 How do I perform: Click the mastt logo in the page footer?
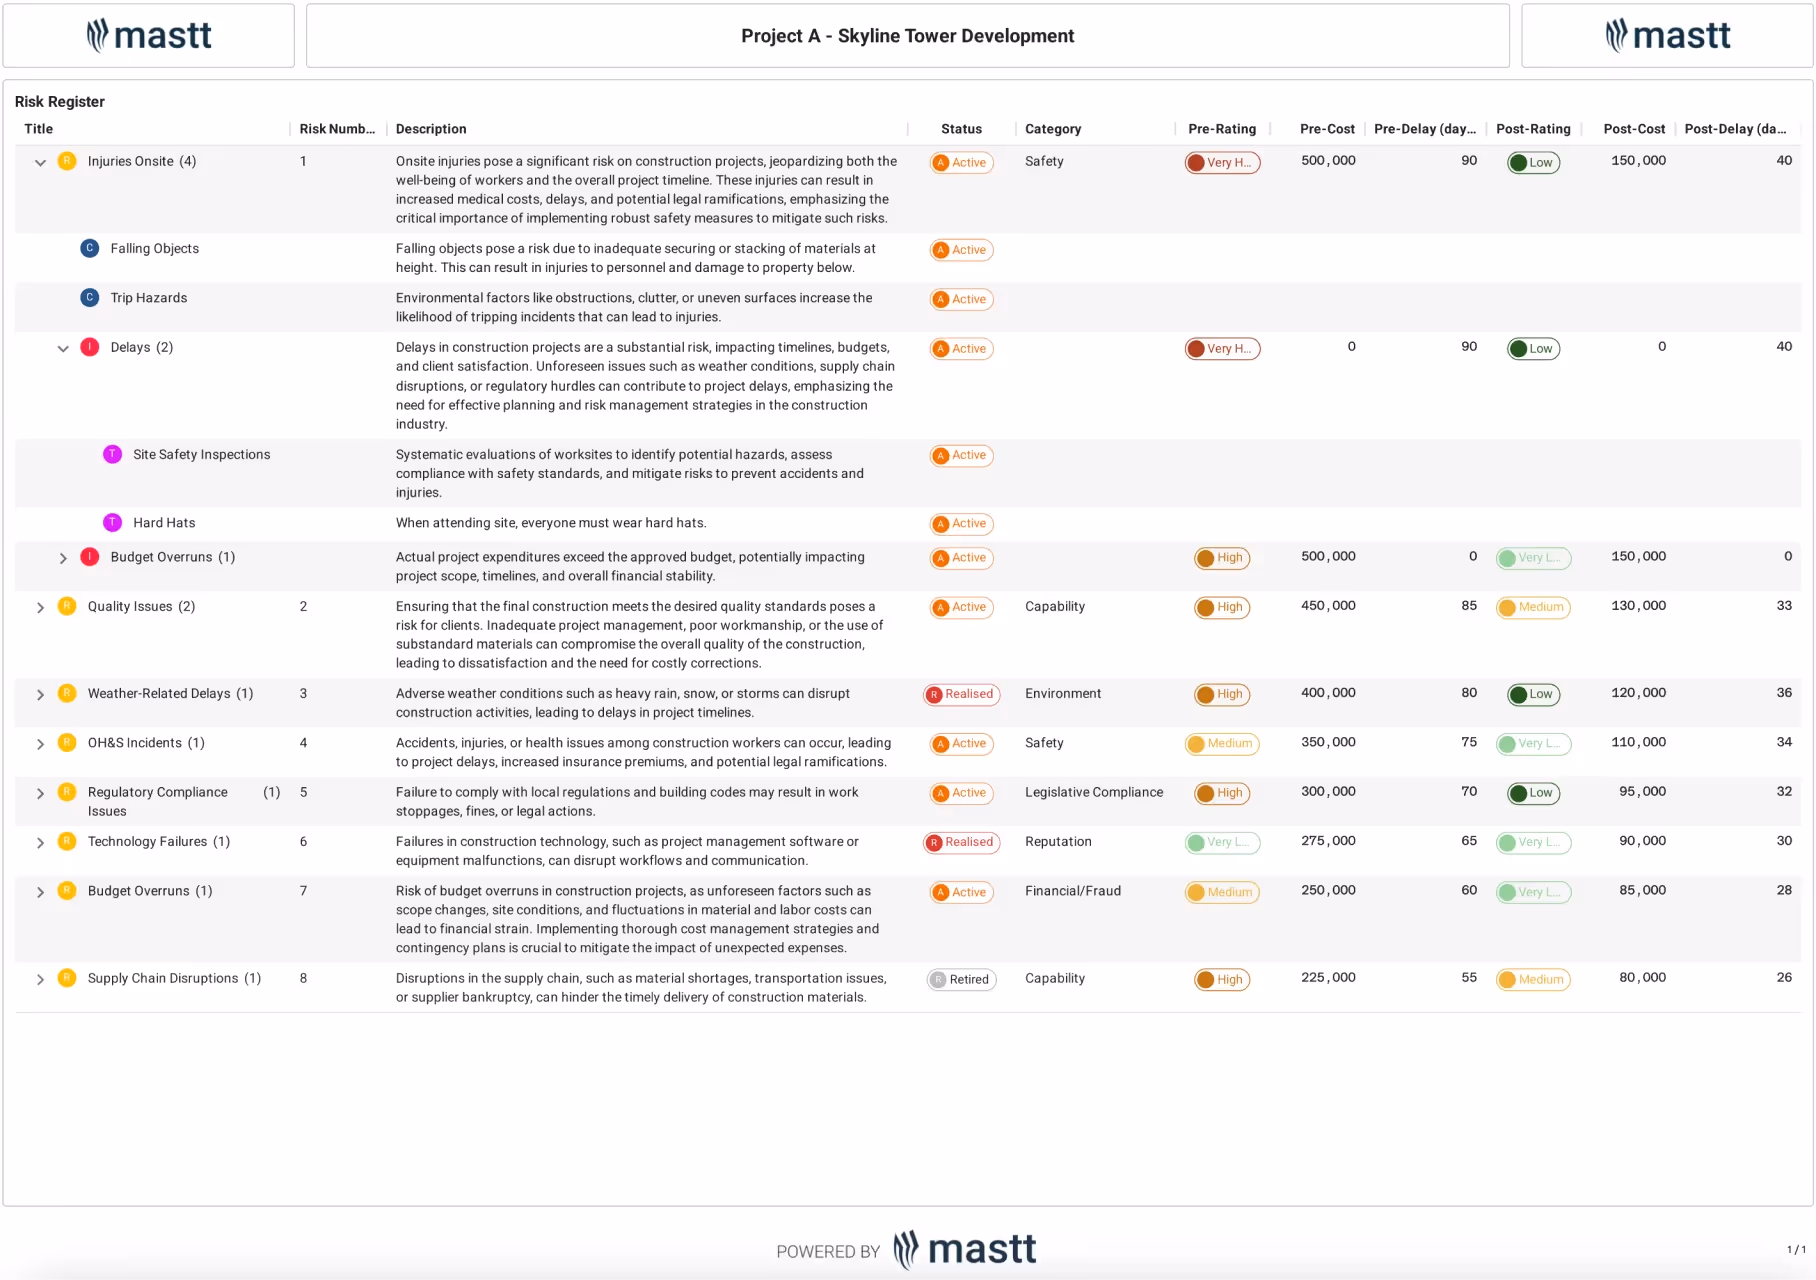[963, 1248]
